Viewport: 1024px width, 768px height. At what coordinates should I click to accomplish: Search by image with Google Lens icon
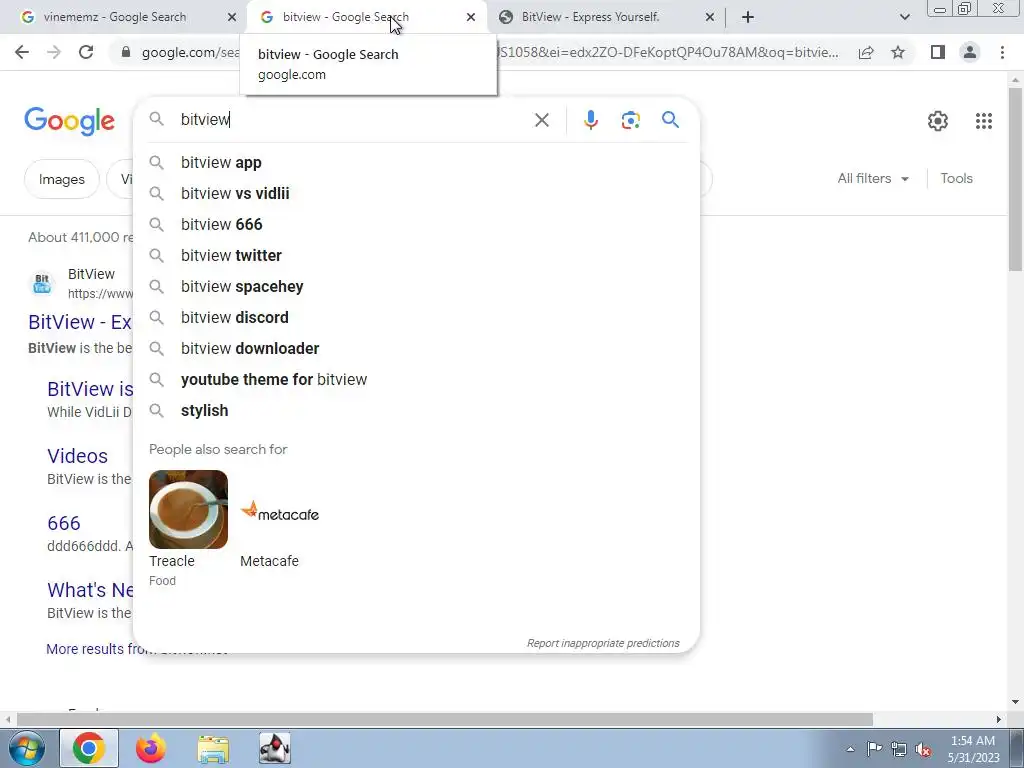click(x=630, y=120)
